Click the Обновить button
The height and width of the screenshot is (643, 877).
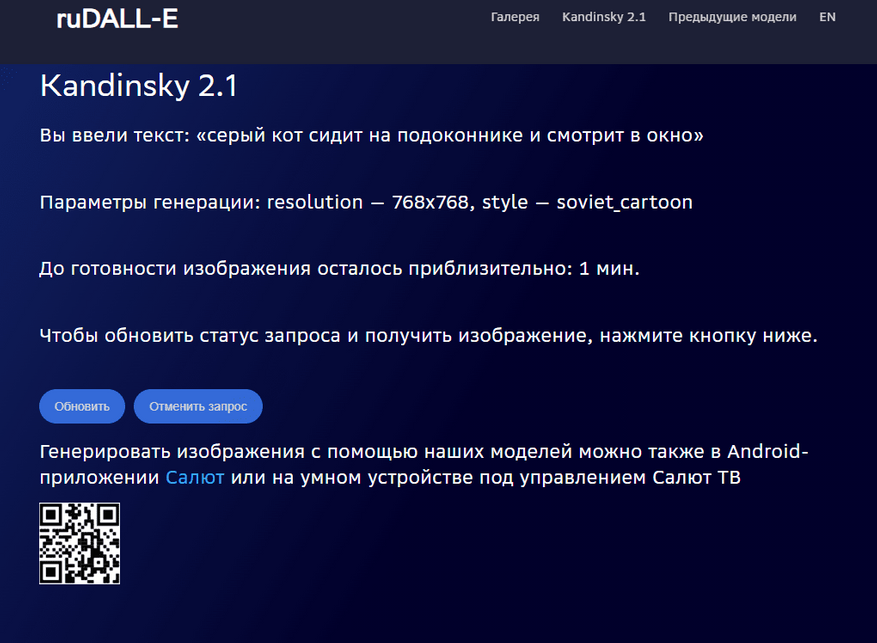coord(82,406)
